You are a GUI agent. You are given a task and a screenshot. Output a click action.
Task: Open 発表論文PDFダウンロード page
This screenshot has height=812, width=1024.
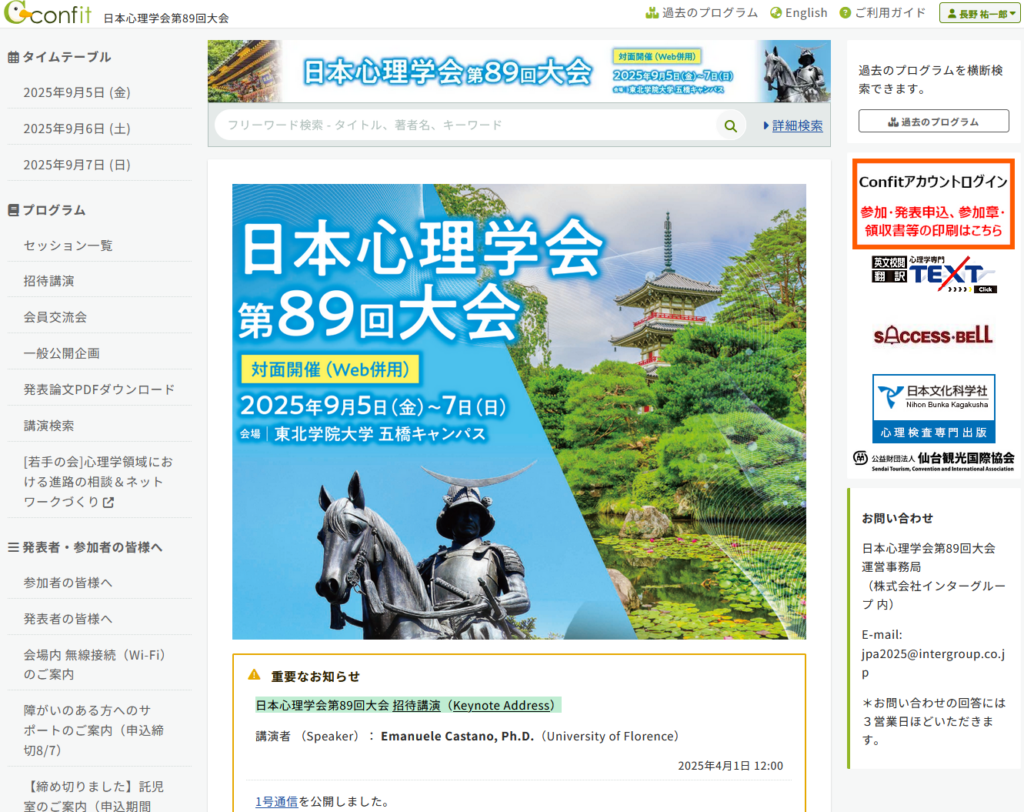pyautogui.click(x=99, y=390)
